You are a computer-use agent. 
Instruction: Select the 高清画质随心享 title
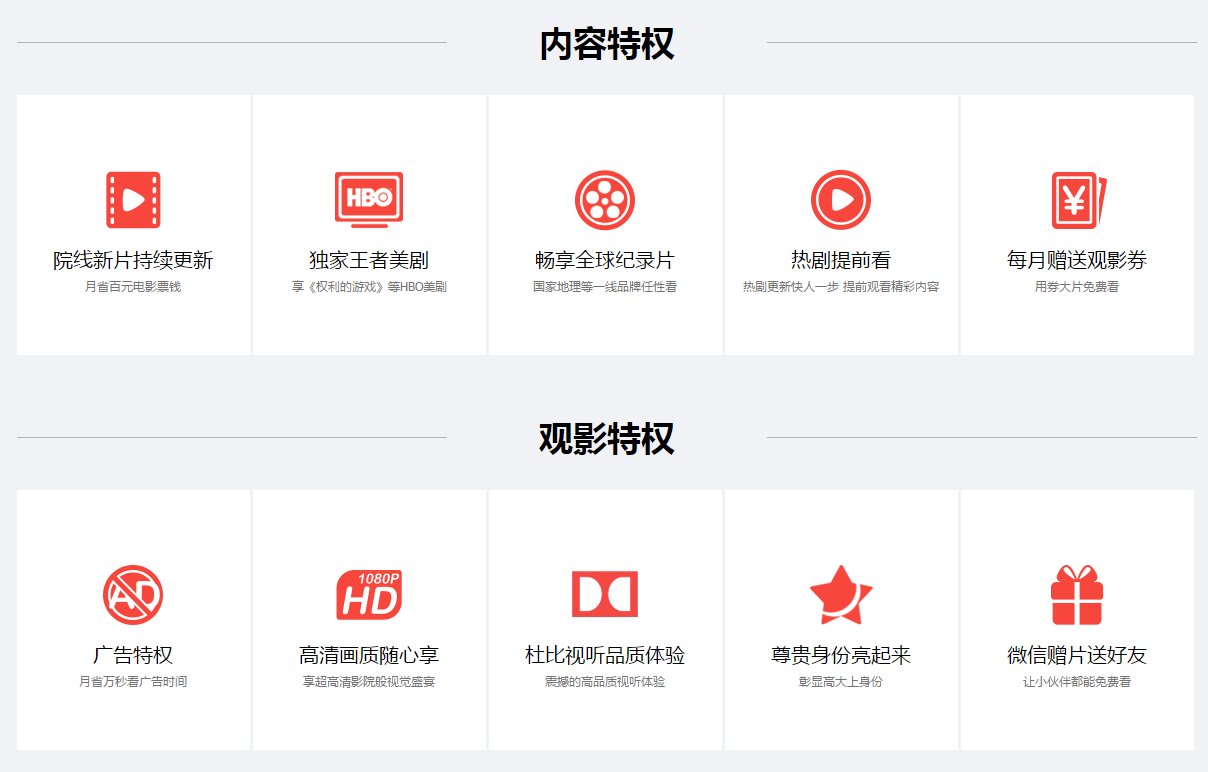tap(369, 656)
